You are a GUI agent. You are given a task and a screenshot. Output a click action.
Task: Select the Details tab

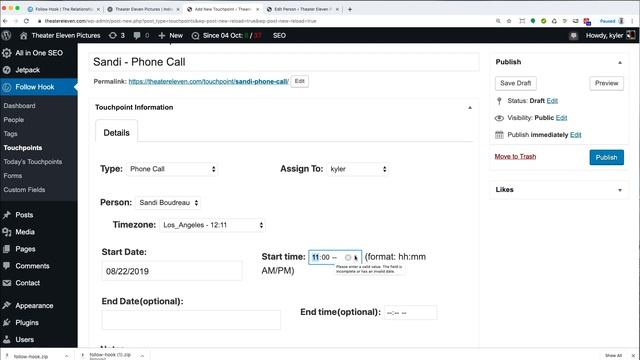click(x=116, y=133)
